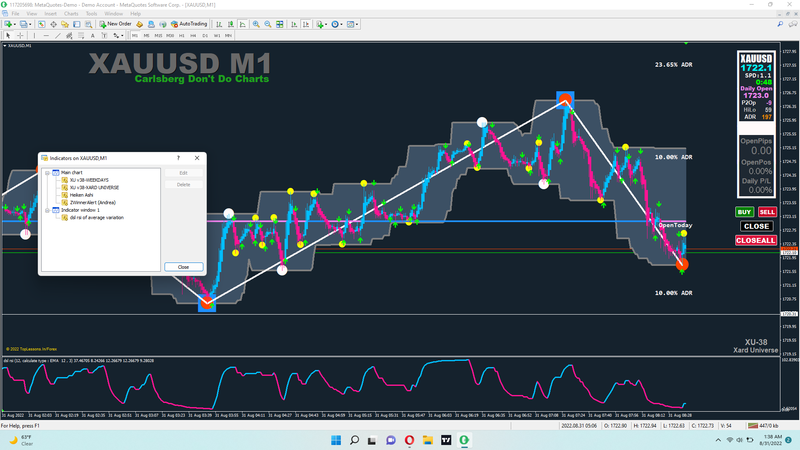Select the Trendline drawing tool
This screenshot has width=800, height=450.
[58, 36]
